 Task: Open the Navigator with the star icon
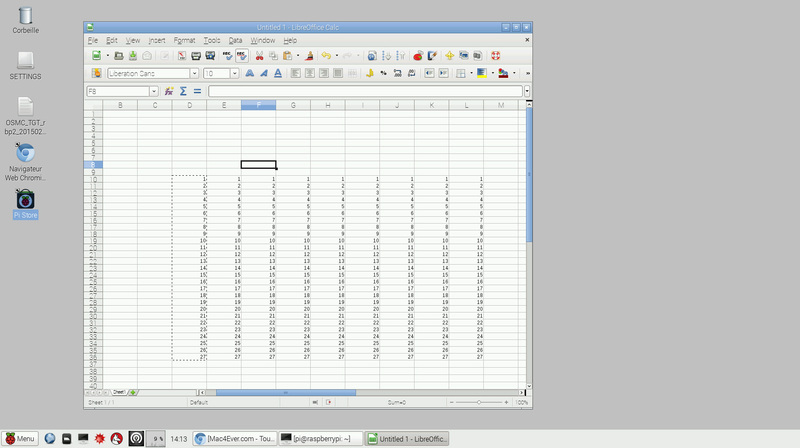point(449,56)
